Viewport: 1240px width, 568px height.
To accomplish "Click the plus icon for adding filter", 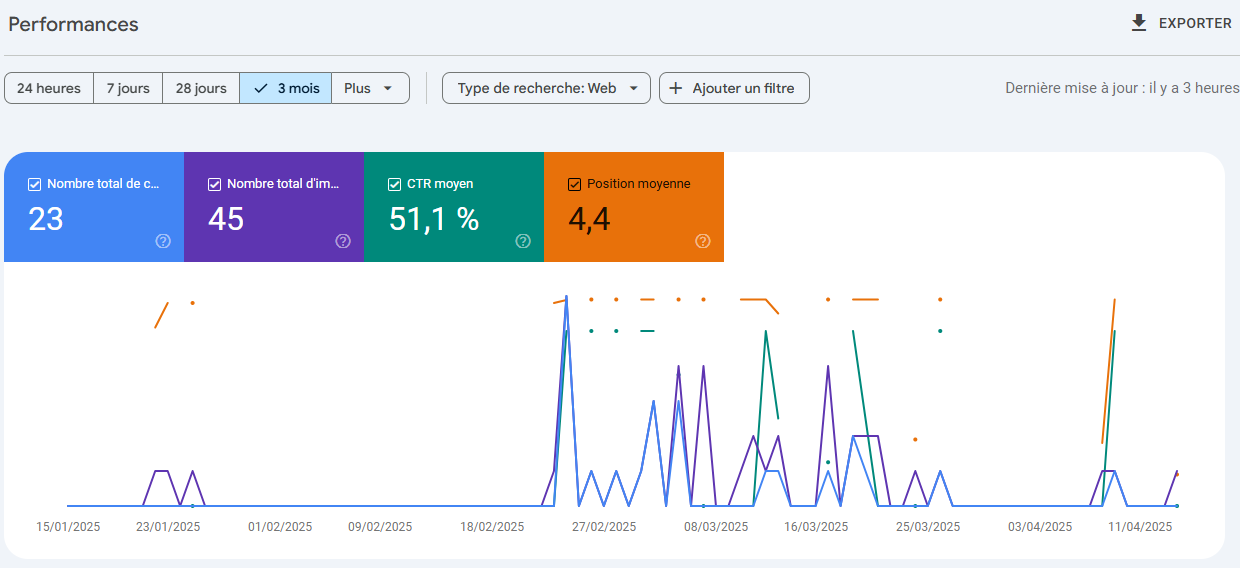I will (676, 88).
